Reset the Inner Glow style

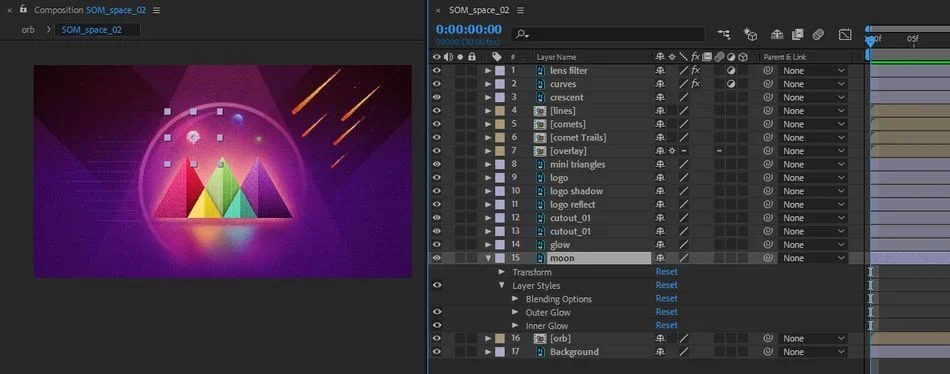click(x=666, y=325)
